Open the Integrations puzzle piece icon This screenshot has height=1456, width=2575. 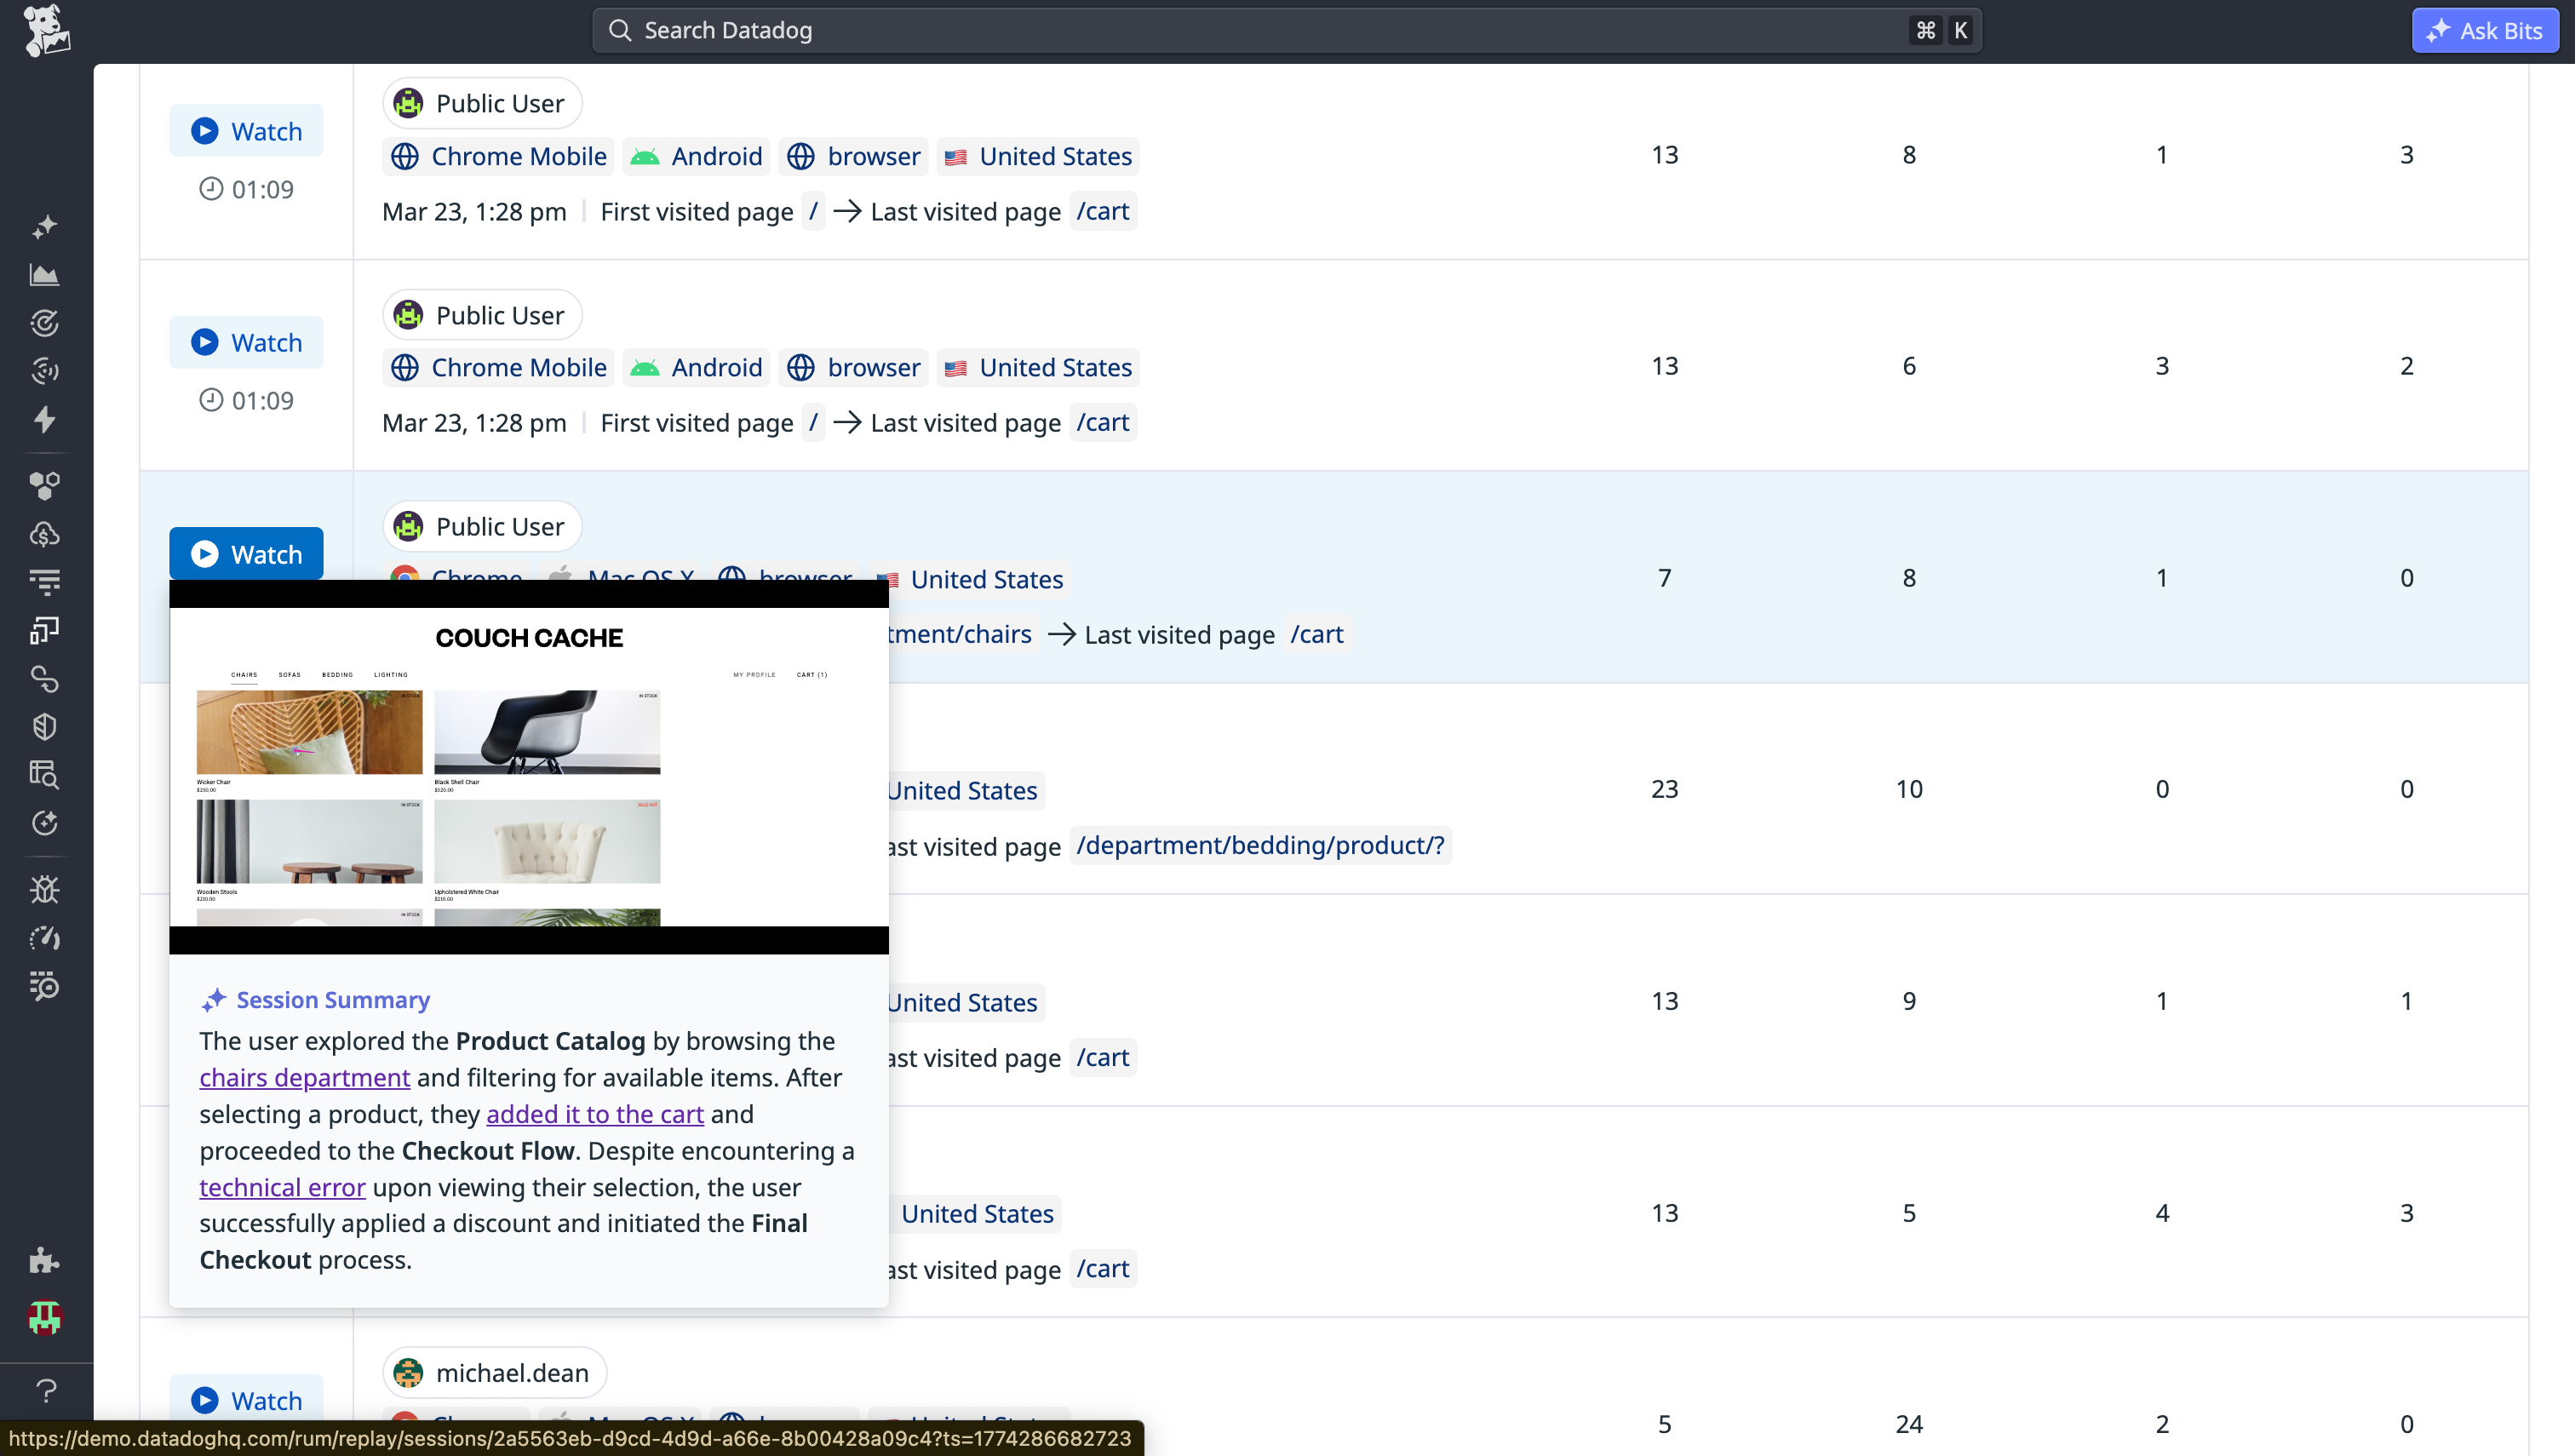click(x=45, y=1260)
